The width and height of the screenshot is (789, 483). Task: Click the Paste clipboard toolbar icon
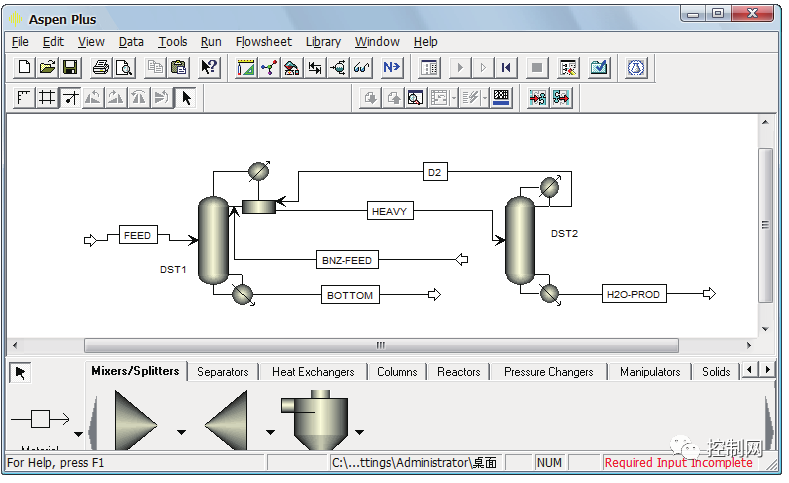[x=178, y=68]
